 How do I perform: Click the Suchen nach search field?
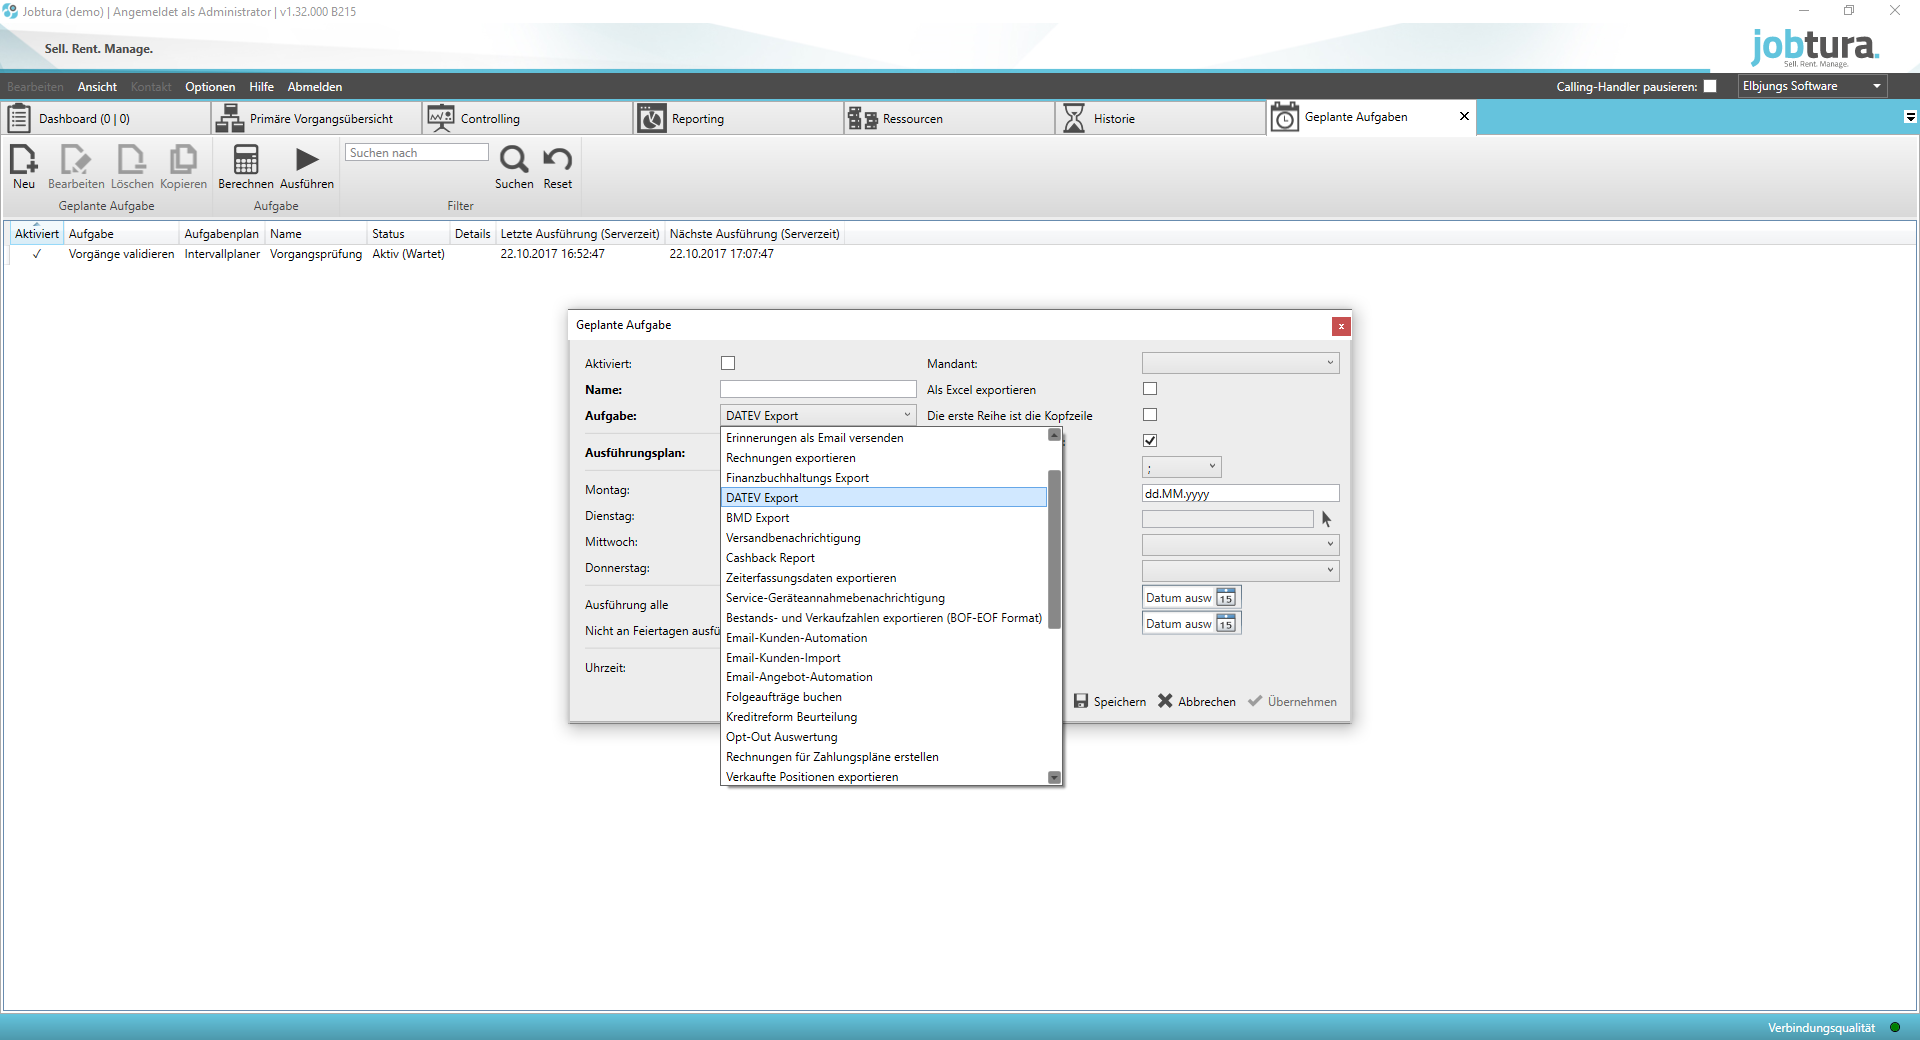(417, 152)
